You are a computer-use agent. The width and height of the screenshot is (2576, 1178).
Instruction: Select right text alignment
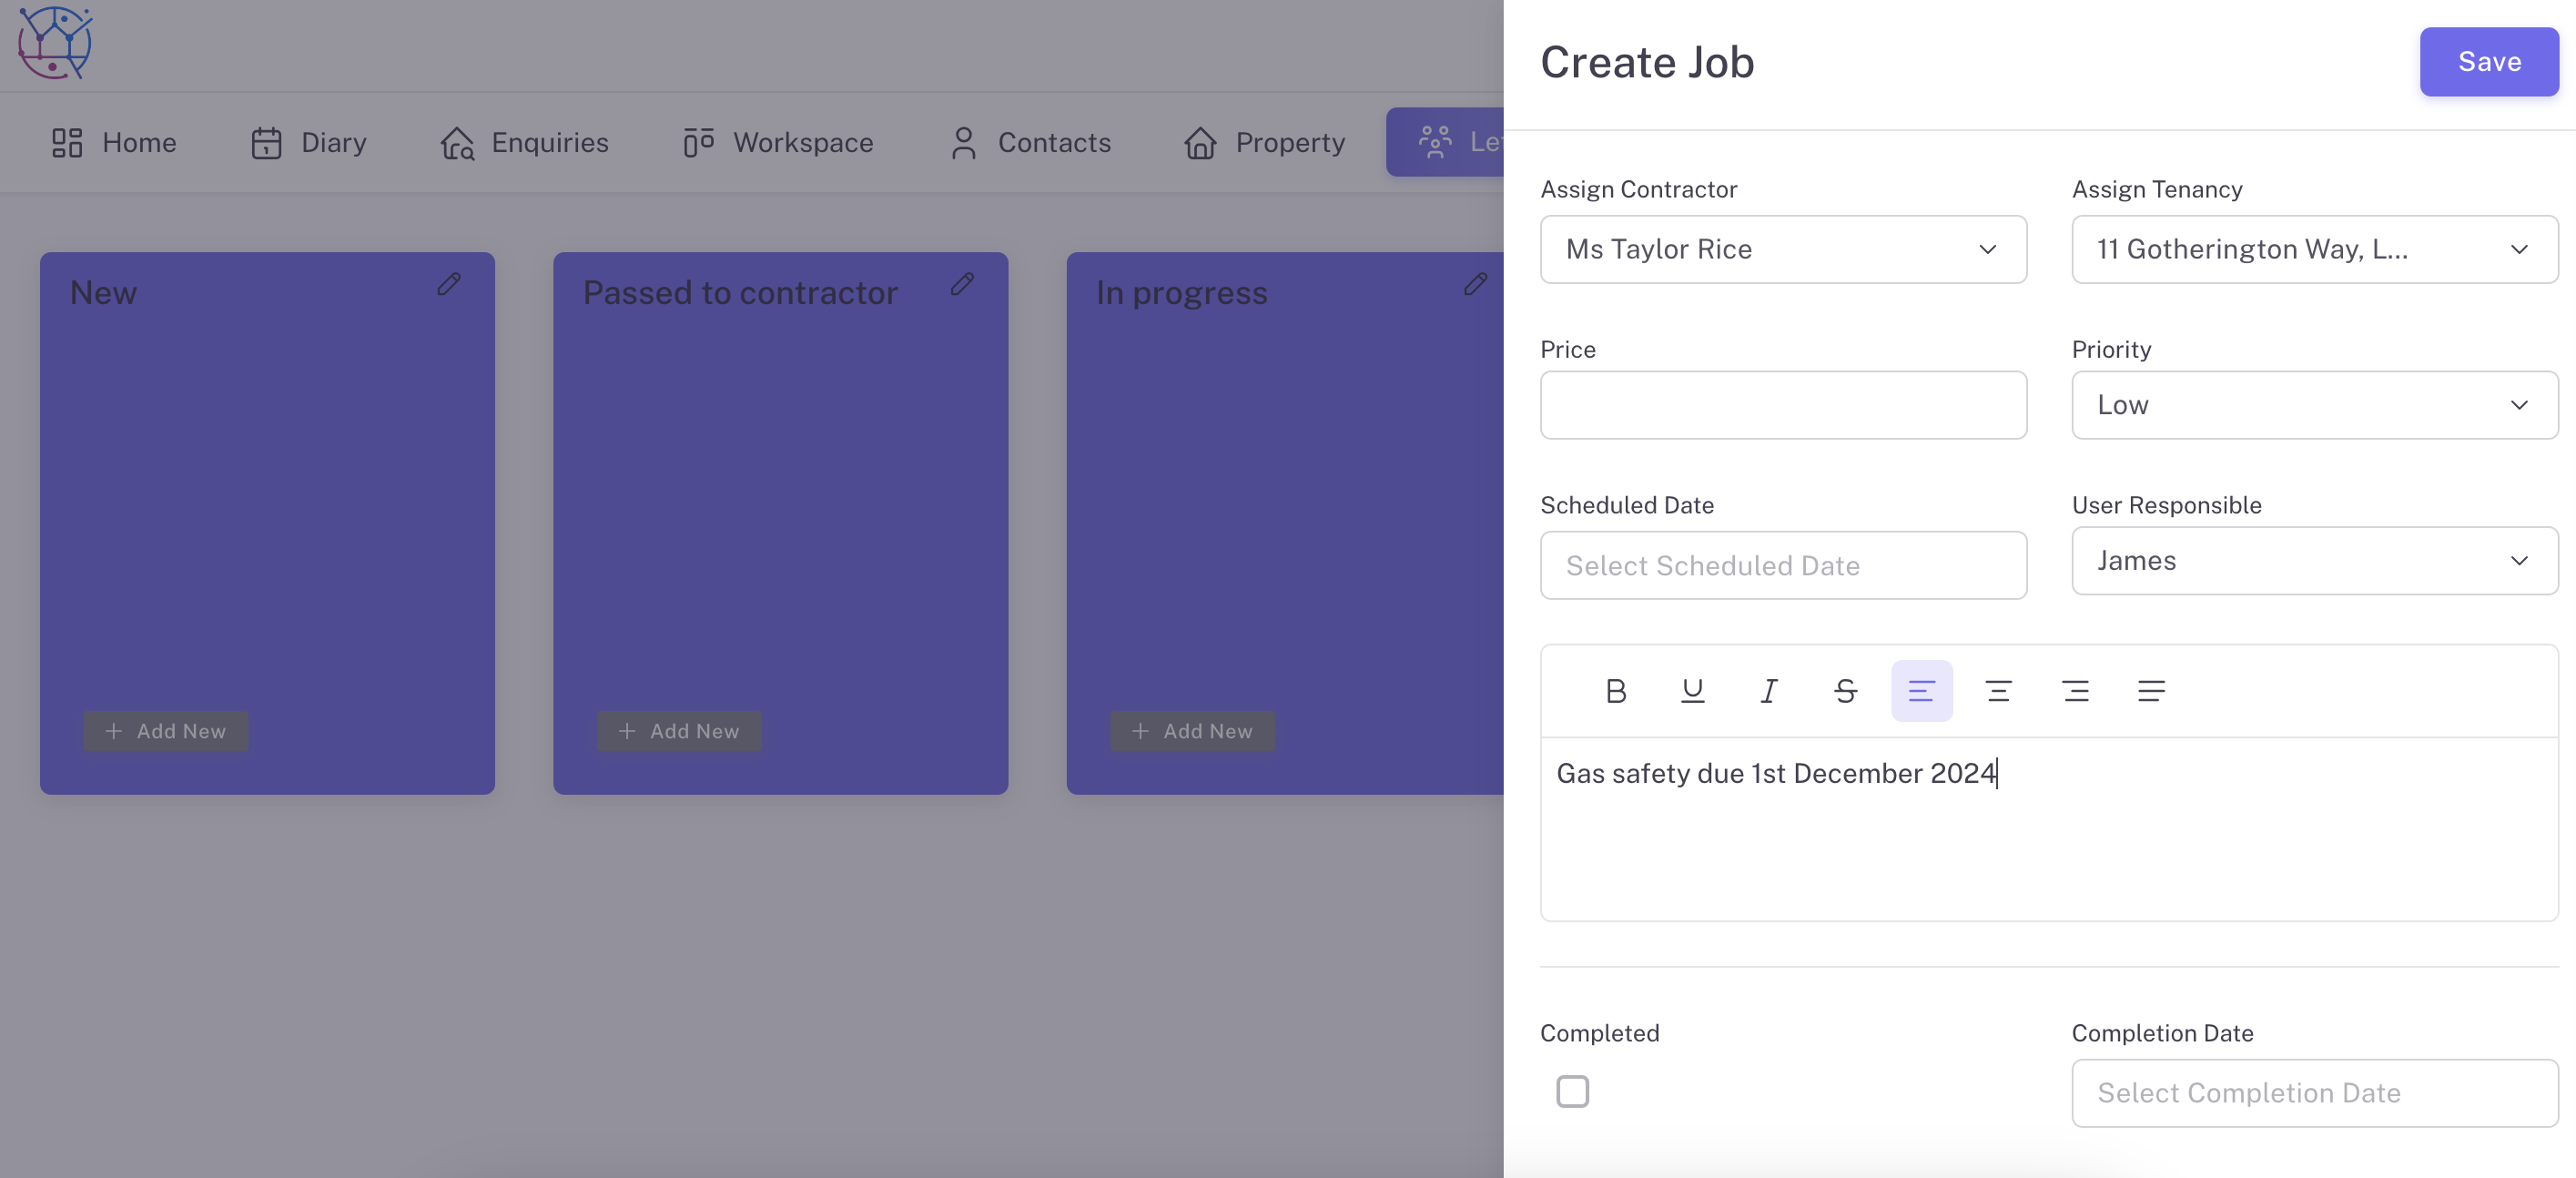[2075, 691]
